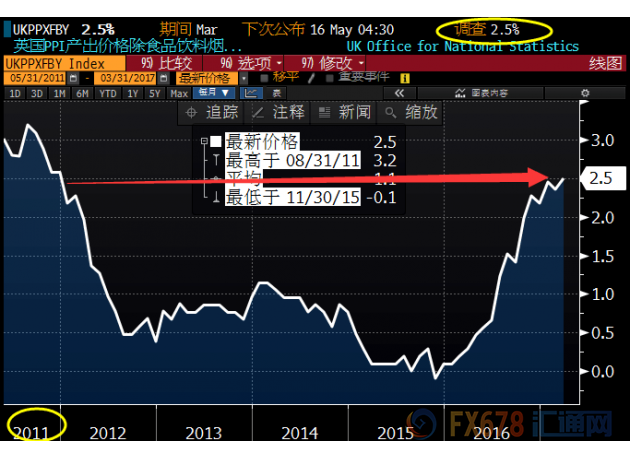Click the 2.5 last value marker on axis
Screen dimensions: 630x460
pos(601,179)
